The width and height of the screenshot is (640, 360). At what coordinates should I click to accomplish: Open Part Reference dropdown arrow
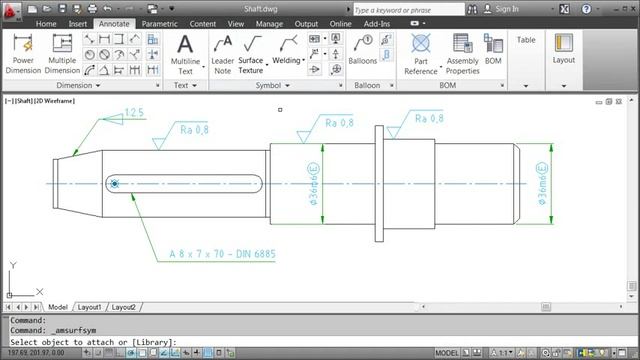(441, 67)
